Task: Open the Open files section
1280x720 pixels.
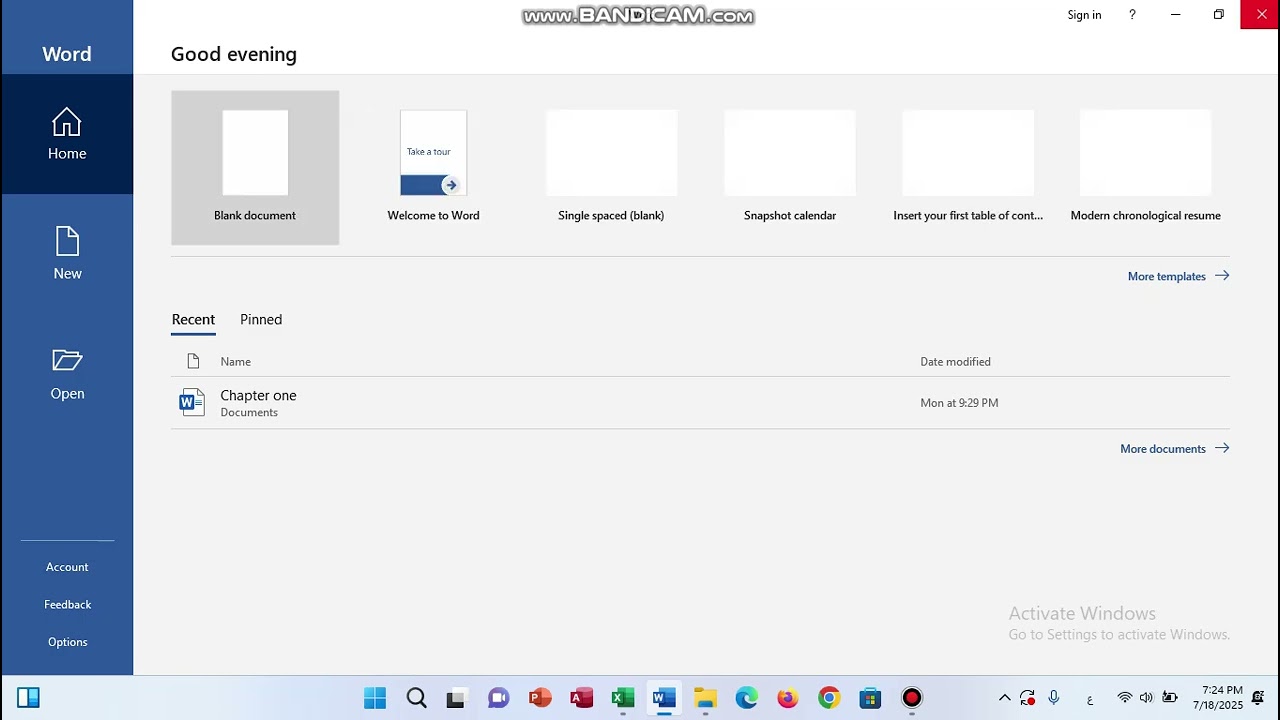Action: click(x=67, y=374)
